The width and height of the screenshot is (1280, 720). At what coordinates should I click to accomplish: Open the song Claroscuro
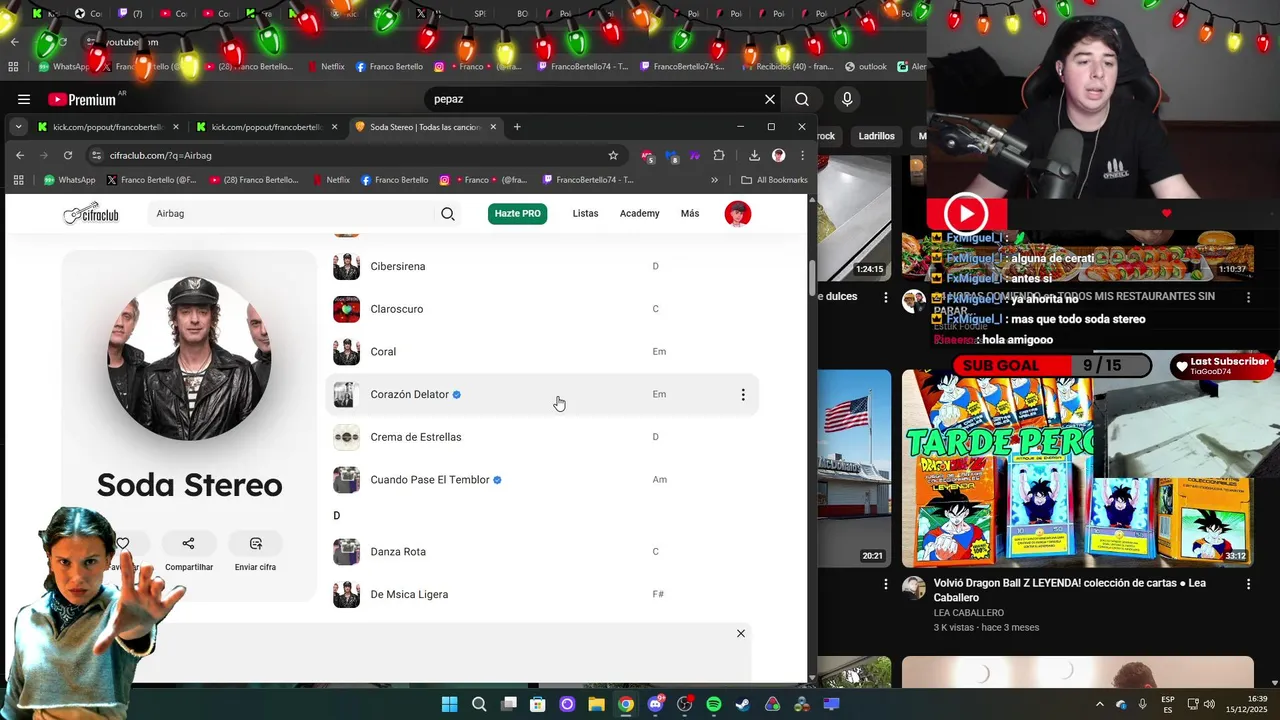396,309
